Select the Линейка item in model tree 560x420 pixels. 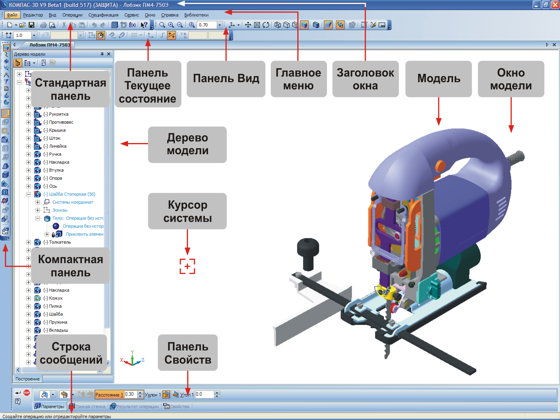tap(55, 146)
